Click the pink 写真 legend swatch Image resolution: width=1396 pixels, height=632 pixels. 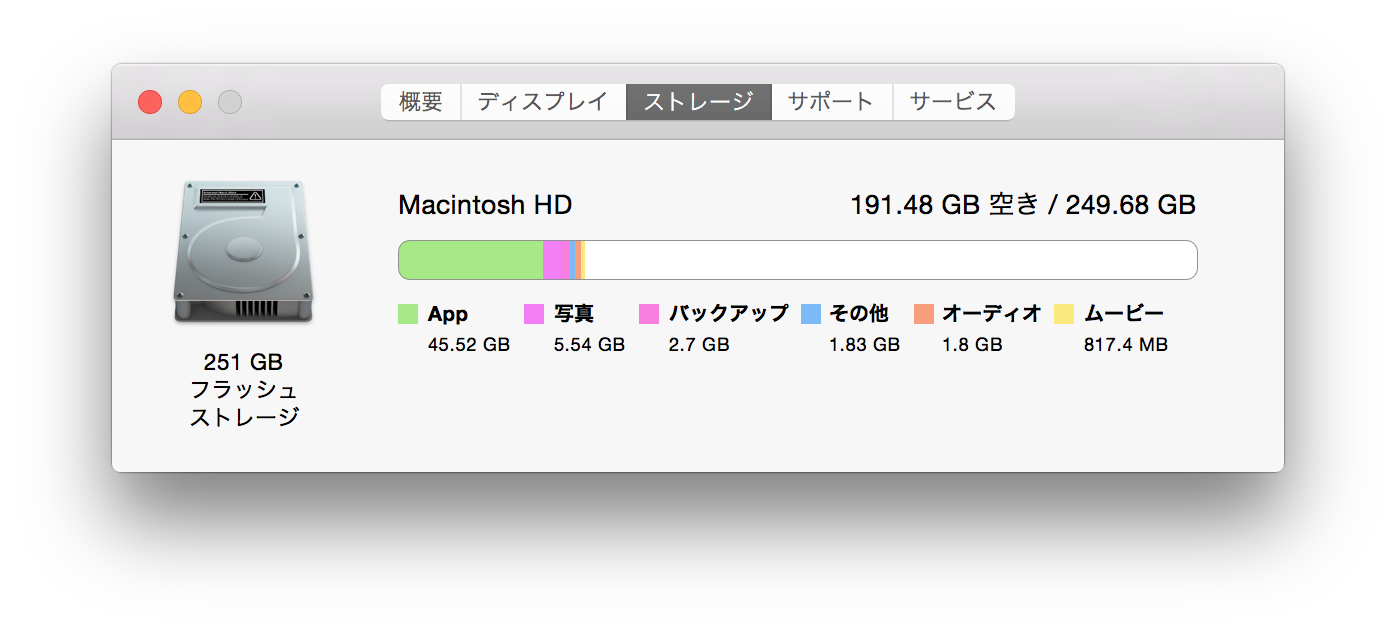click(534, 314)
